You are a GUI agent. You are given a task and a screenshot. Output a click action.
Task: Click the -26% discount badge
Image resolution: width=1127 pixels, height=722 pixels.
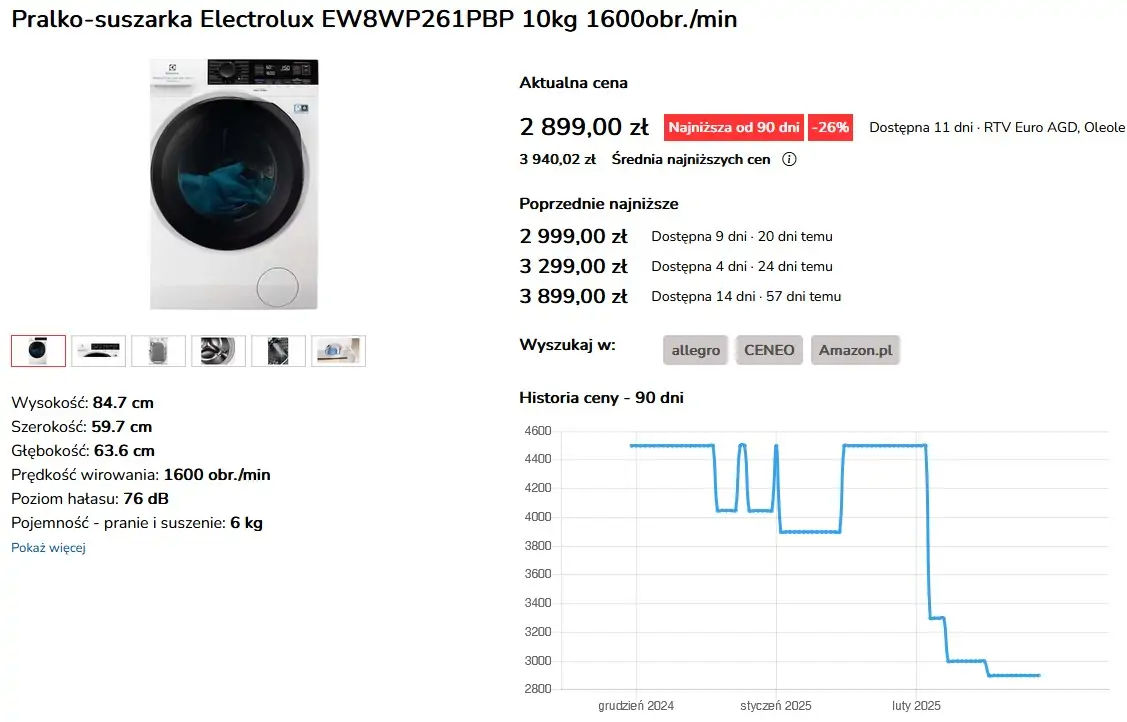(x=830, y=127)
